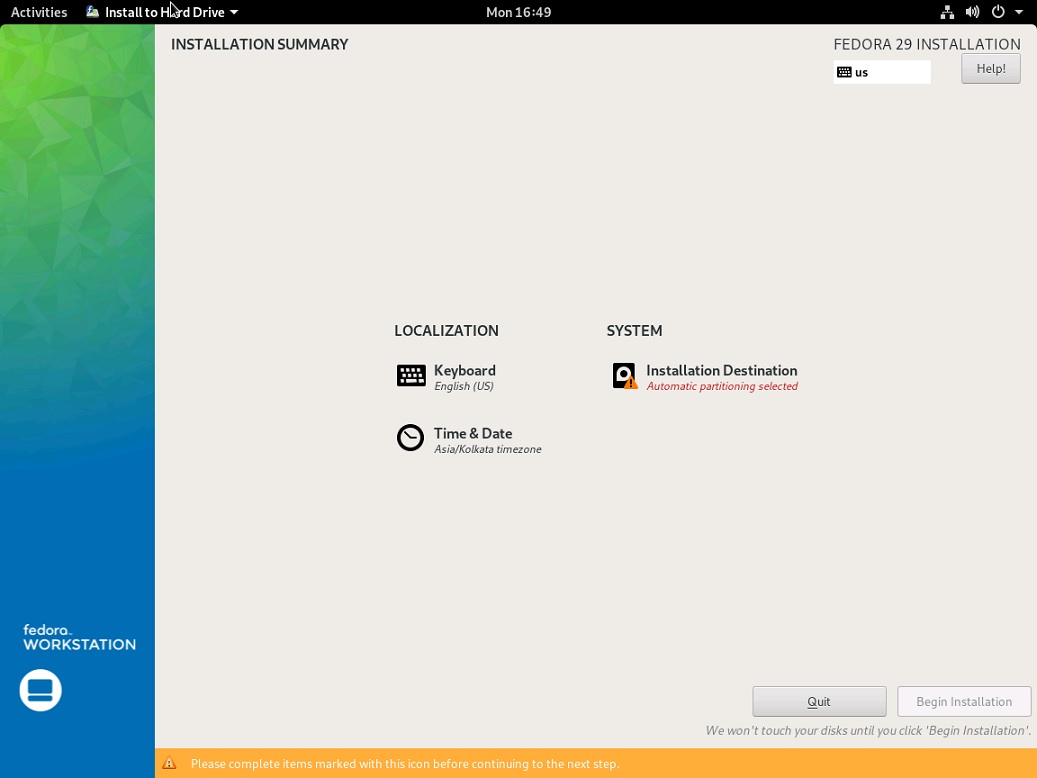Image resolution: width=1037 pixels, height=778 pixels.
Task: Open Keyboard layout settings icon
Action: pos(411,376)
